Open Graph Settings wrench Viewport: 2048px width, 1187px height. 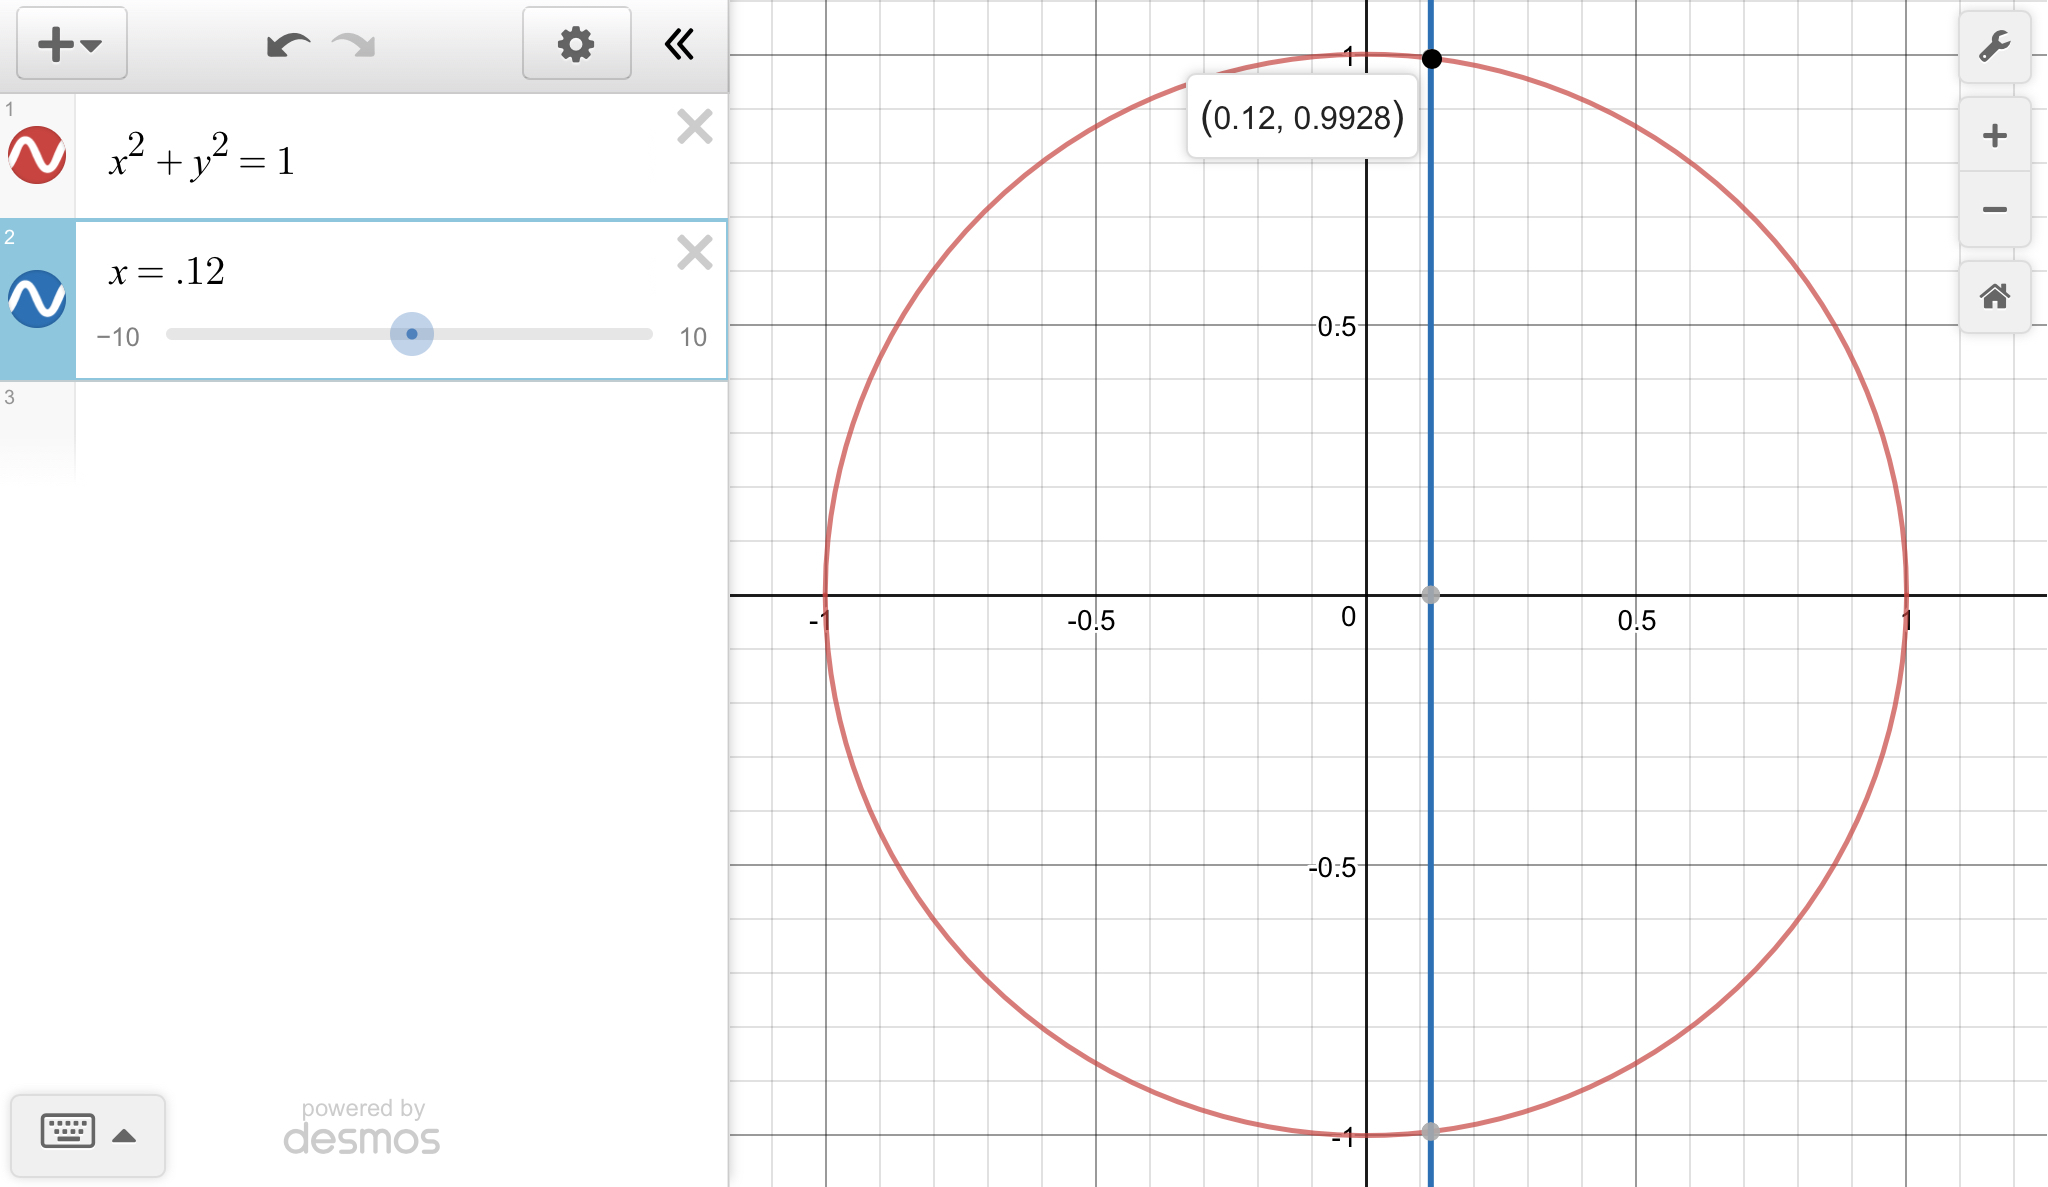pos(1994,47)
